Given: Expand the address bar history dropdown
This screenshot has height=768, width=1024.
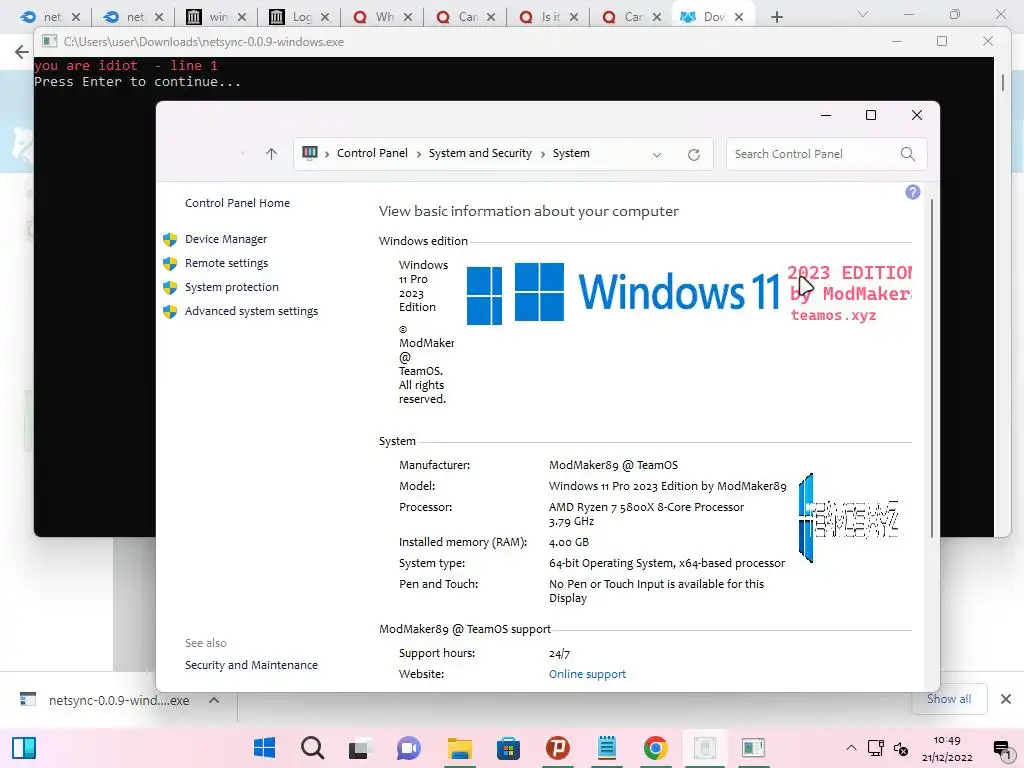Looking at the screenshot, I should pos(656,155).
